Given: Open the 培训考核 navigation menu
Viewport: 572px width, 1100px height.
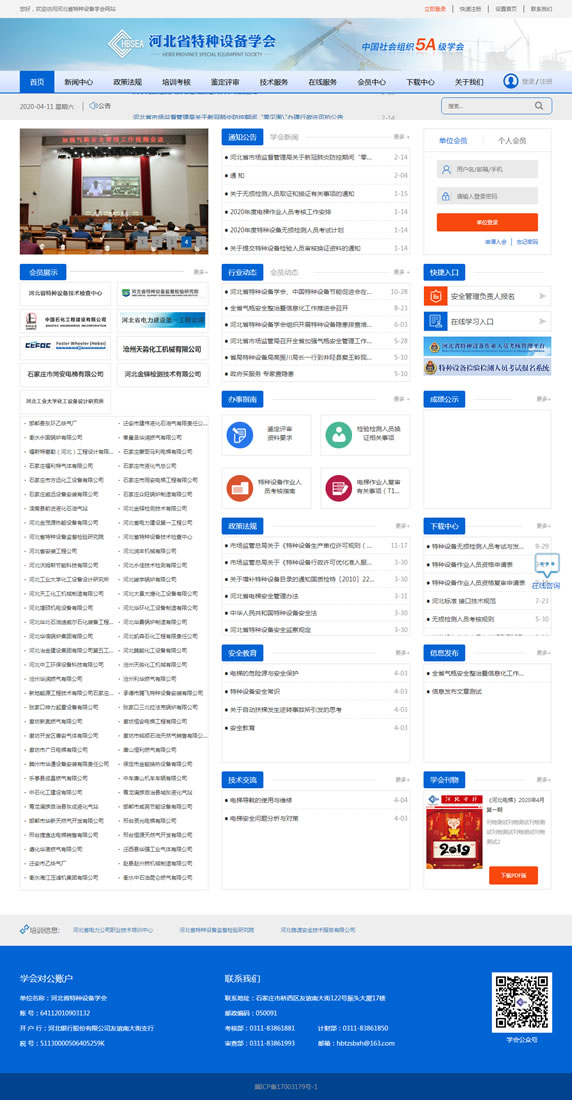Looking at the screenshot, I should pos(175,82).
